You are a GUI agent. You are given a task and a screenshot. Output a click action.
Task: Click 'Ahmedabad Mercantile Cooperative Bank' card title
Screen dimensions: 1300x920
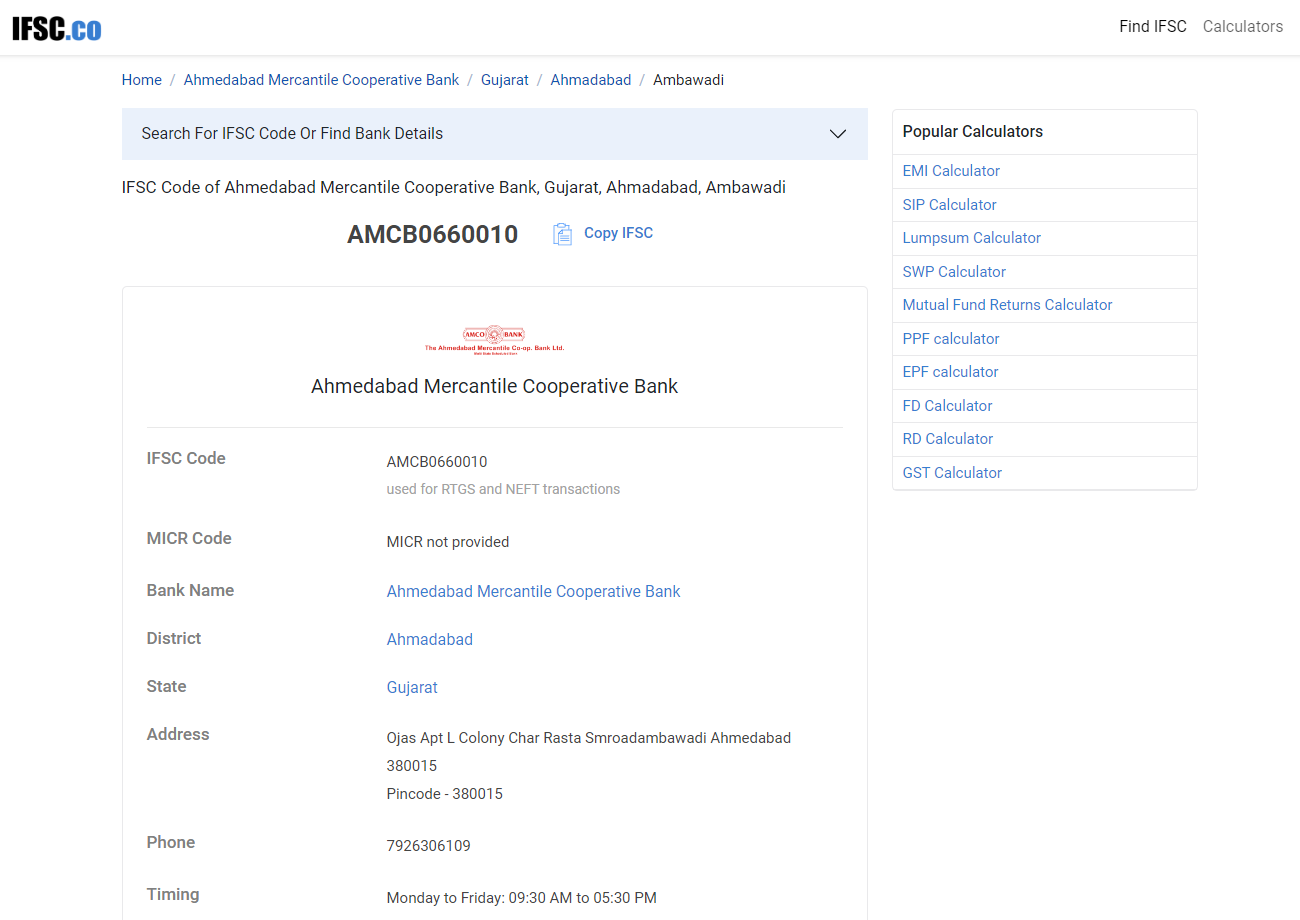coord(494,386)
